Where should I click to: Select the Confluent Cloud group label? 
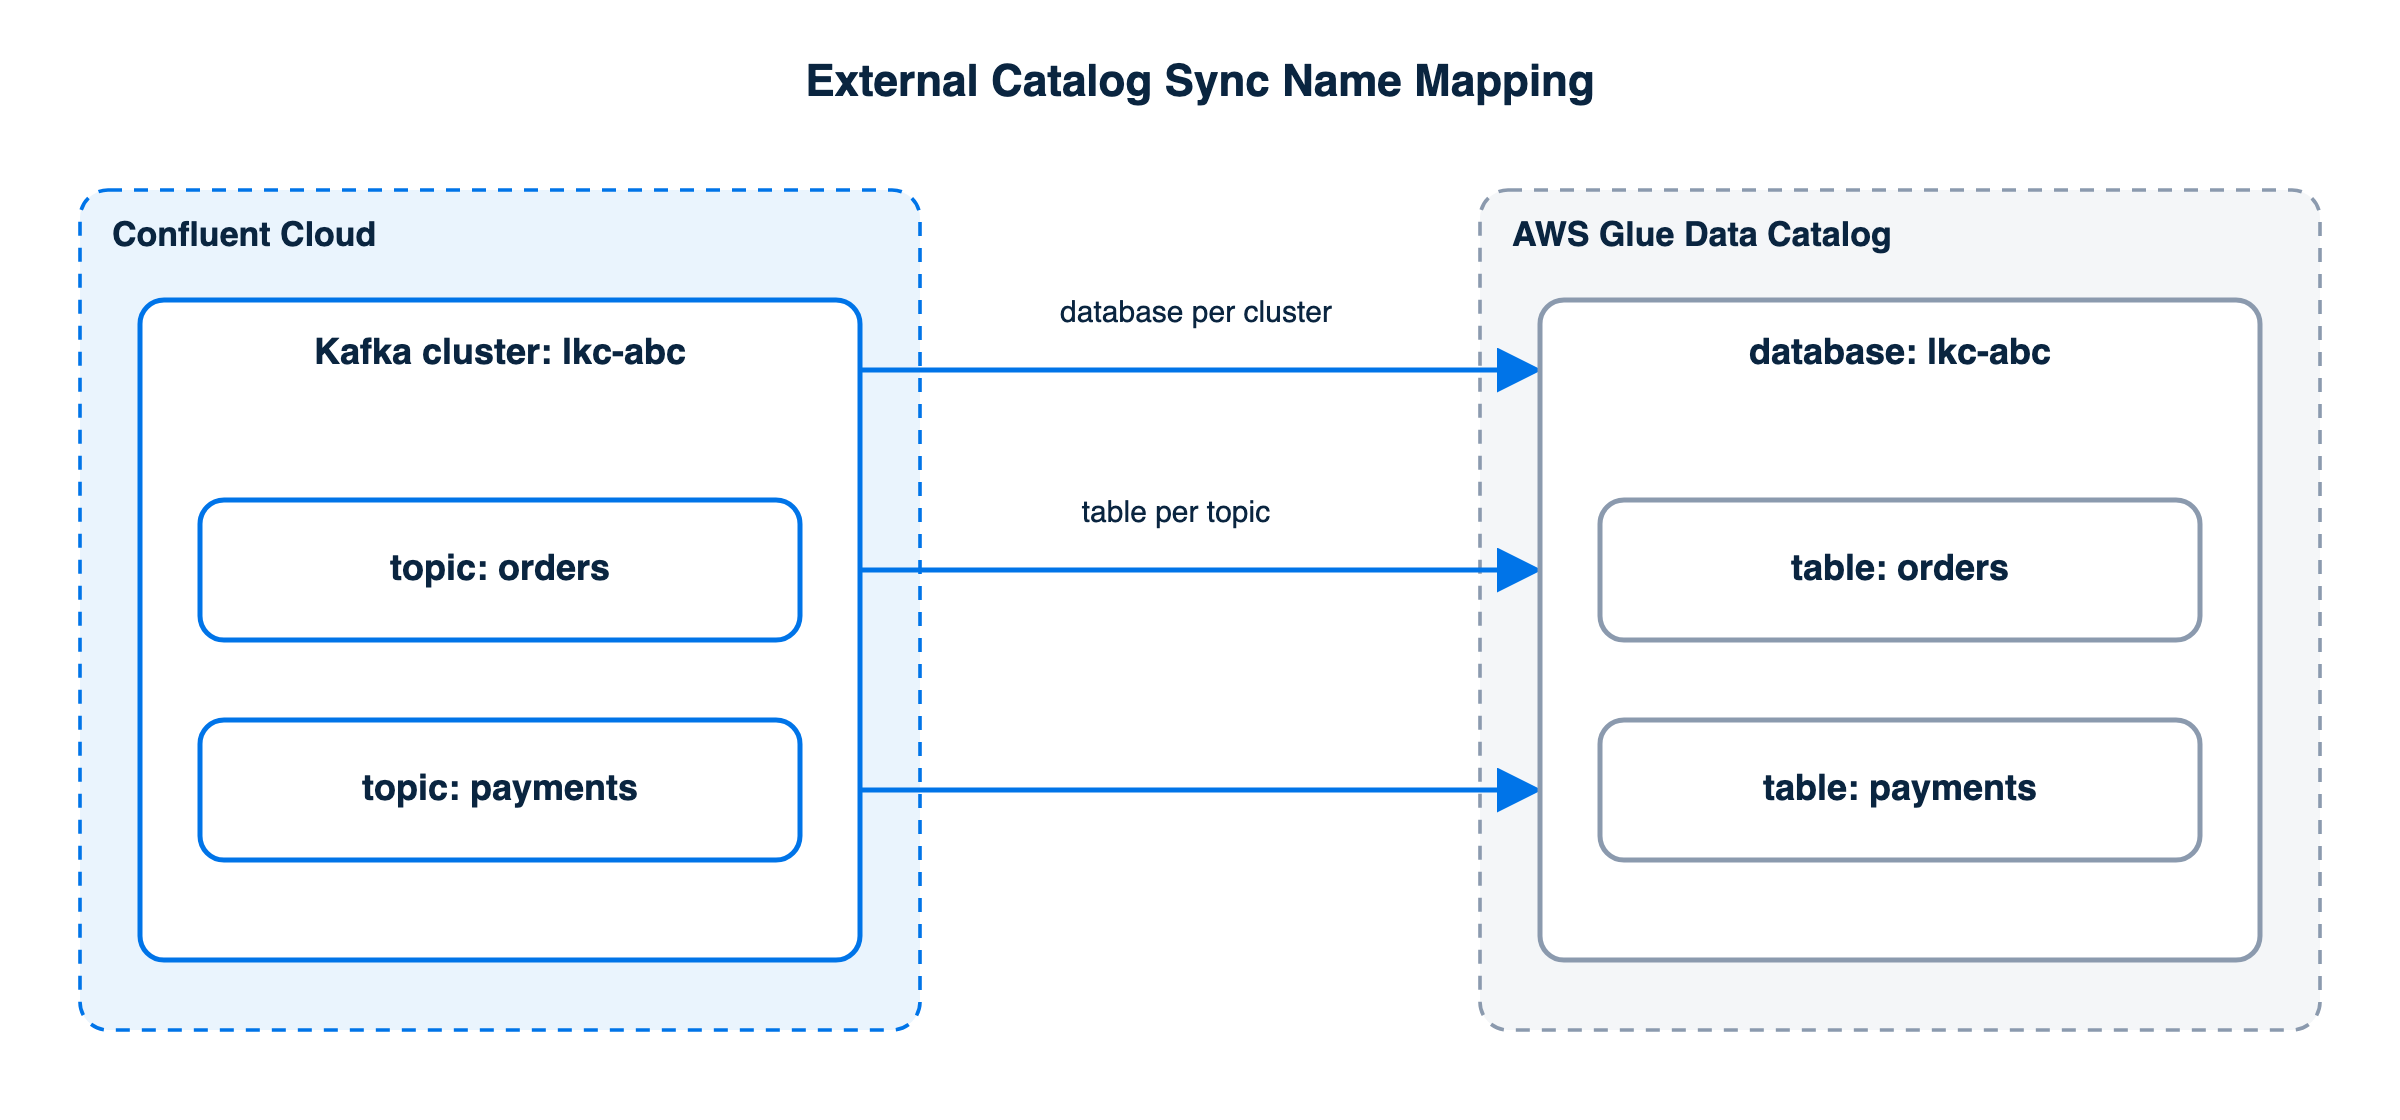[x=244, y=234]
